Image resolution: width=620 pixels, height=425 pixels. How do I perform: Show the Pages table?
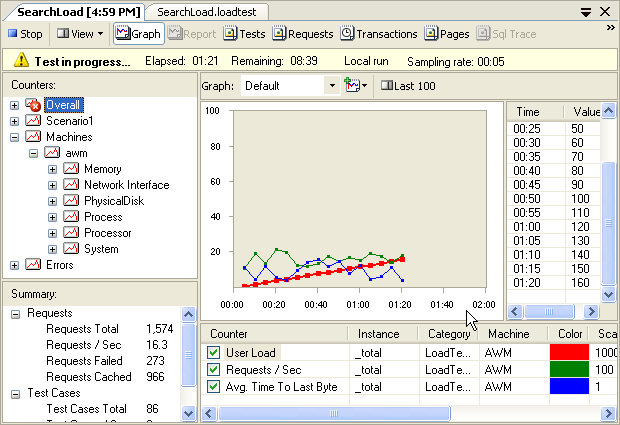[447, 34]
